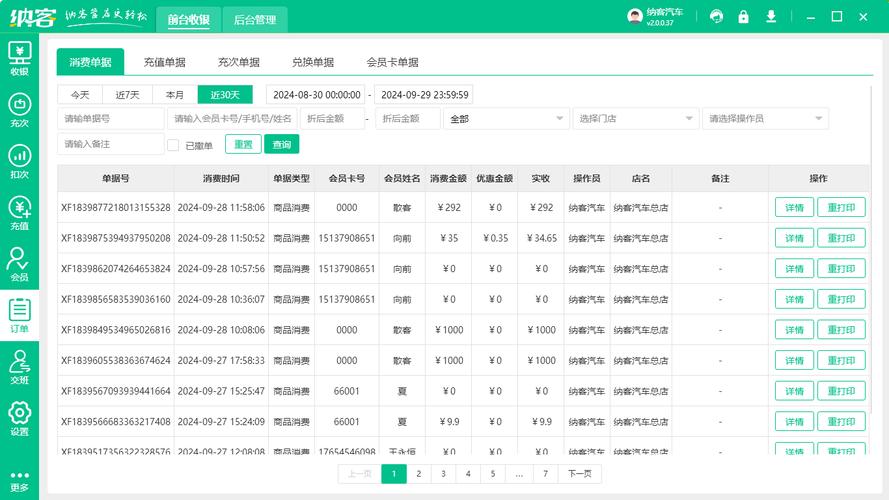Click the 查询 search button

coord(282,144)
